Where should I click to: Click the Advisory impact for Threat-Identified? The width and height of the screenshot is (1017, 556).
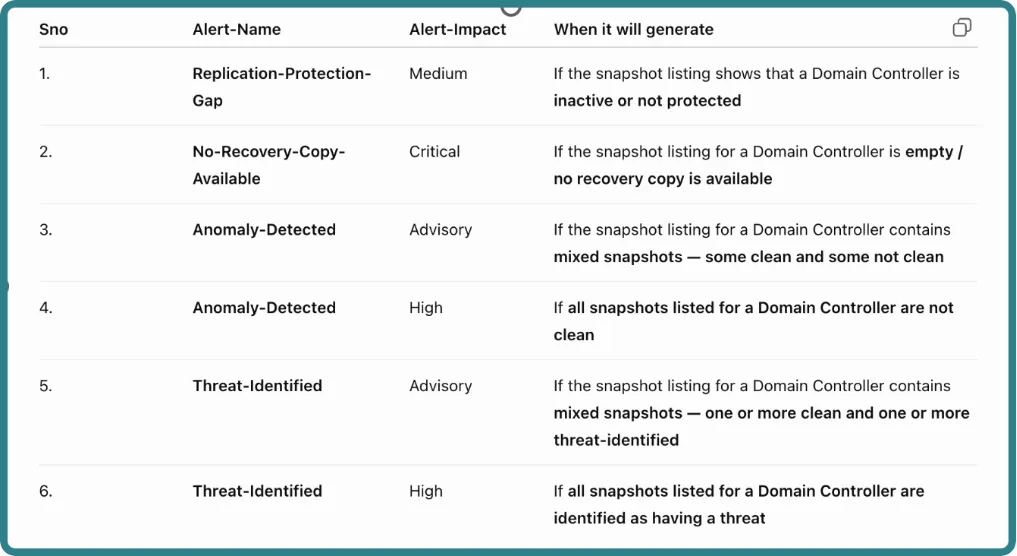tap(440, 385)
